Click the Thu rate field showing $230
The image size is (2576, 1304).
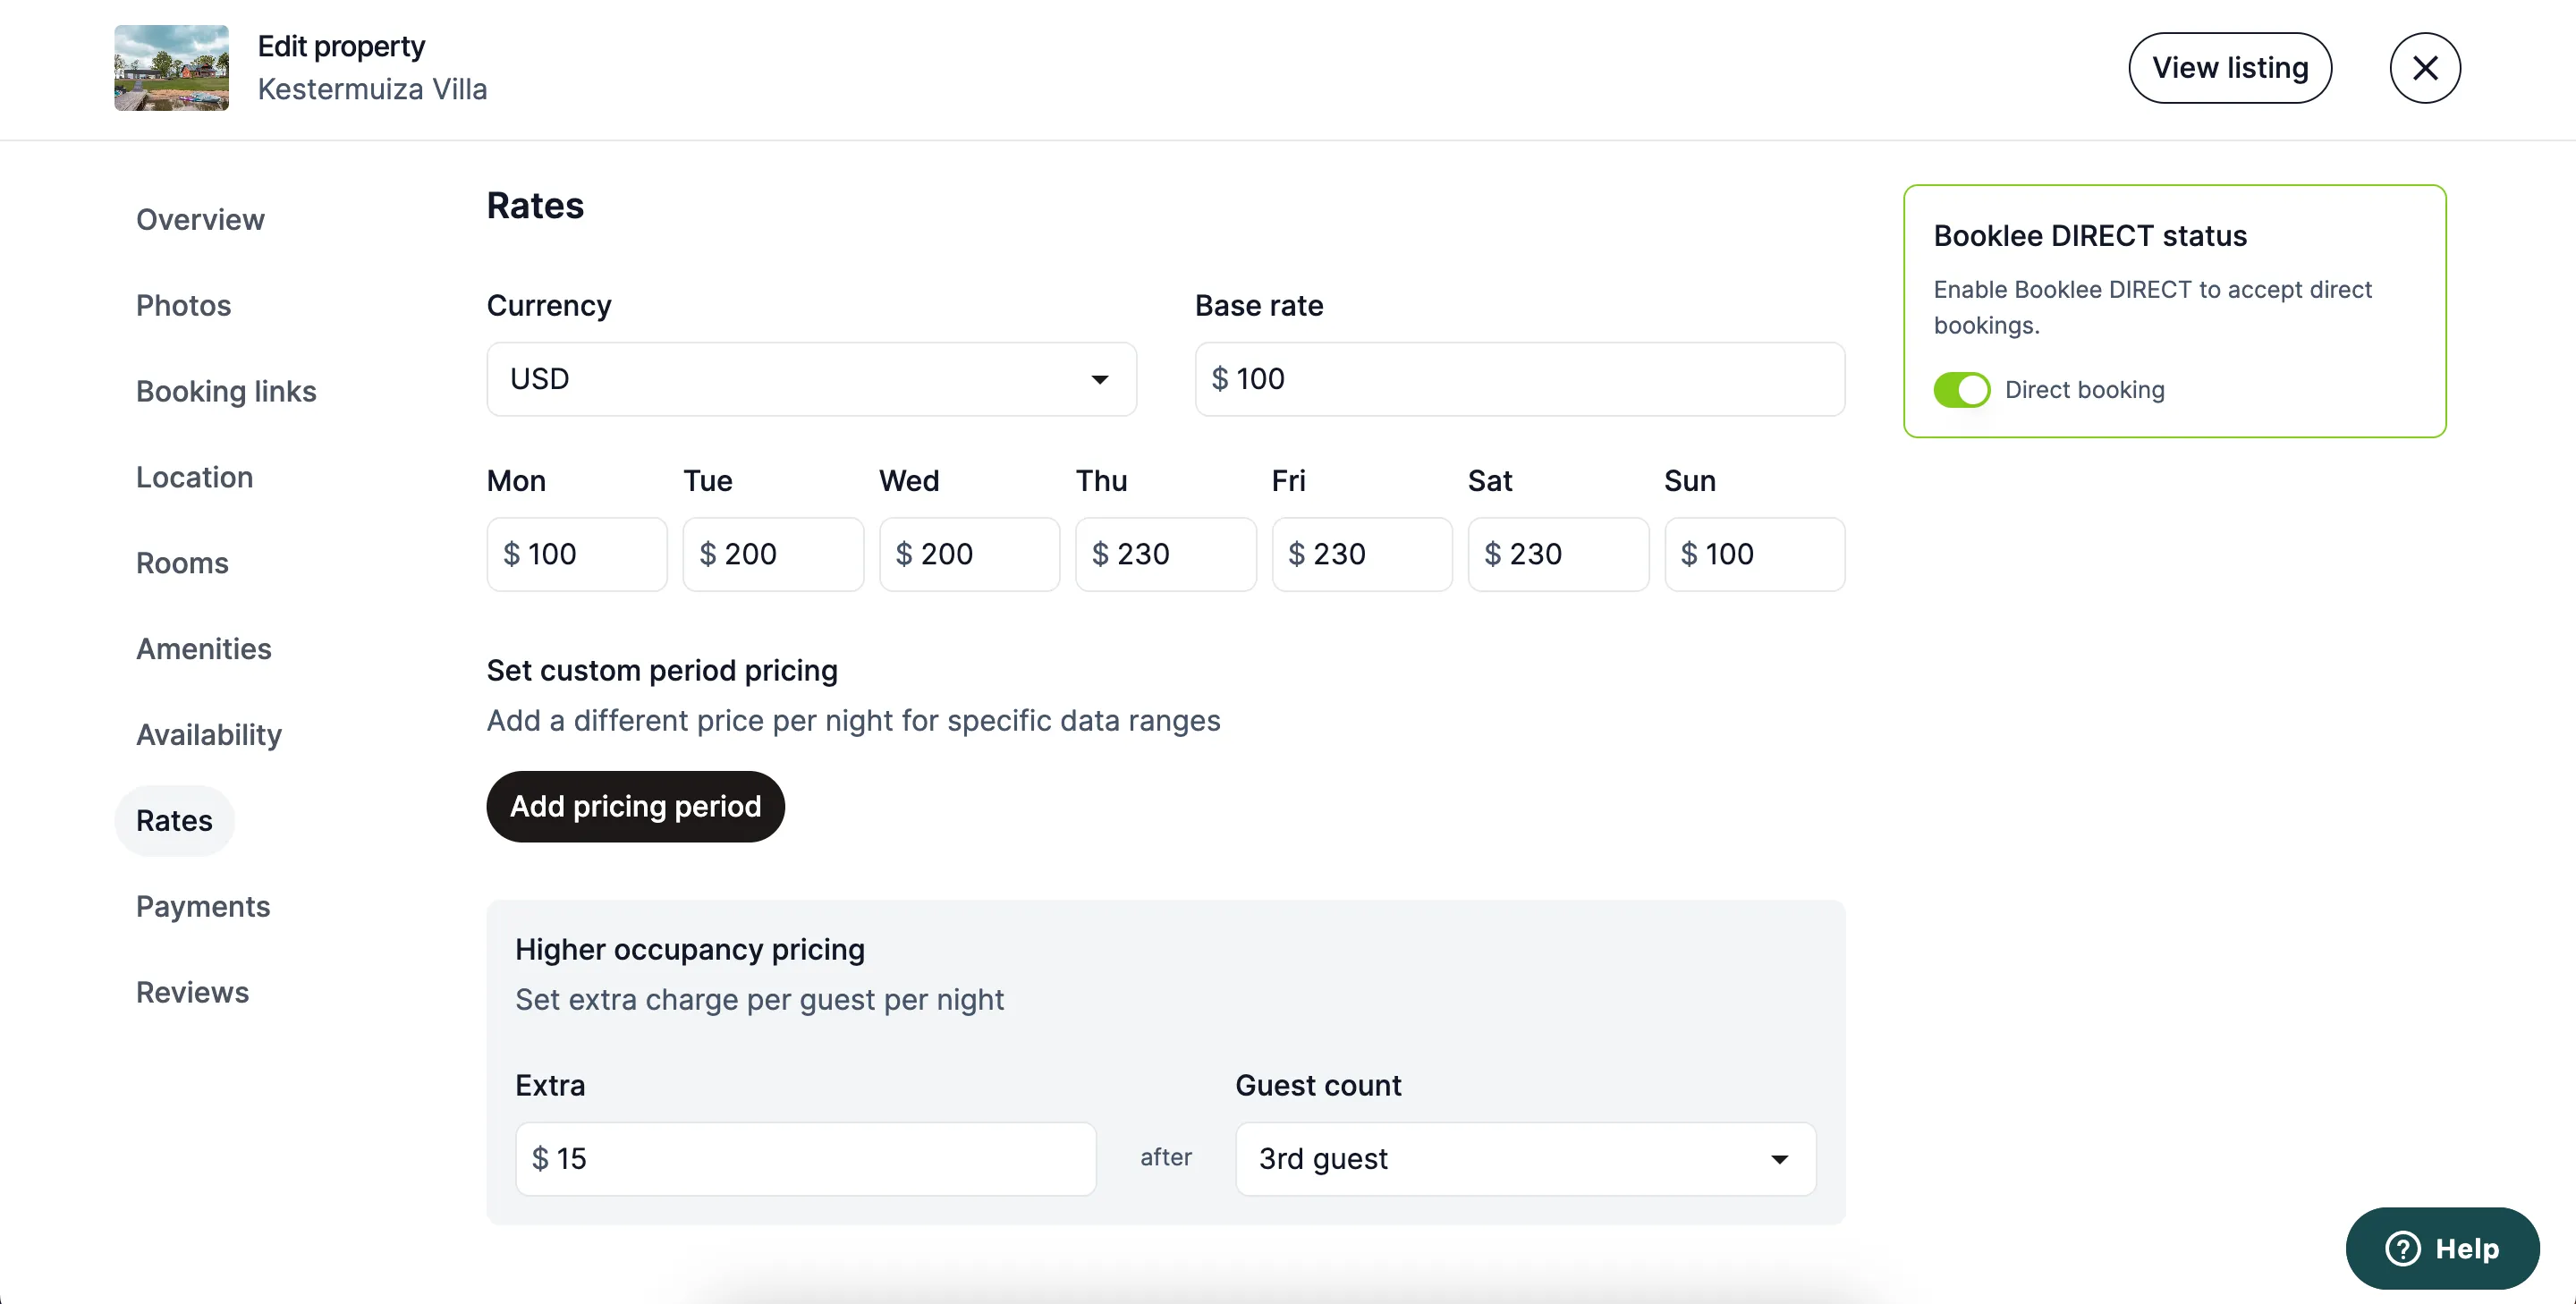[1165, 554]
